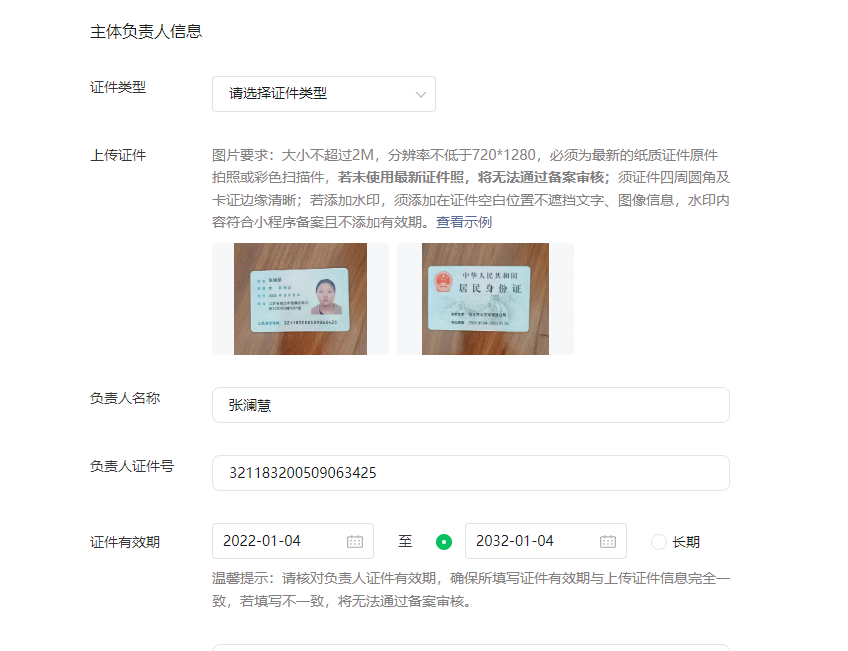The width and height of the screenshot is (848, 651).
Task: Click the 证件类型 field label
Action: click(x=118, y=87)
